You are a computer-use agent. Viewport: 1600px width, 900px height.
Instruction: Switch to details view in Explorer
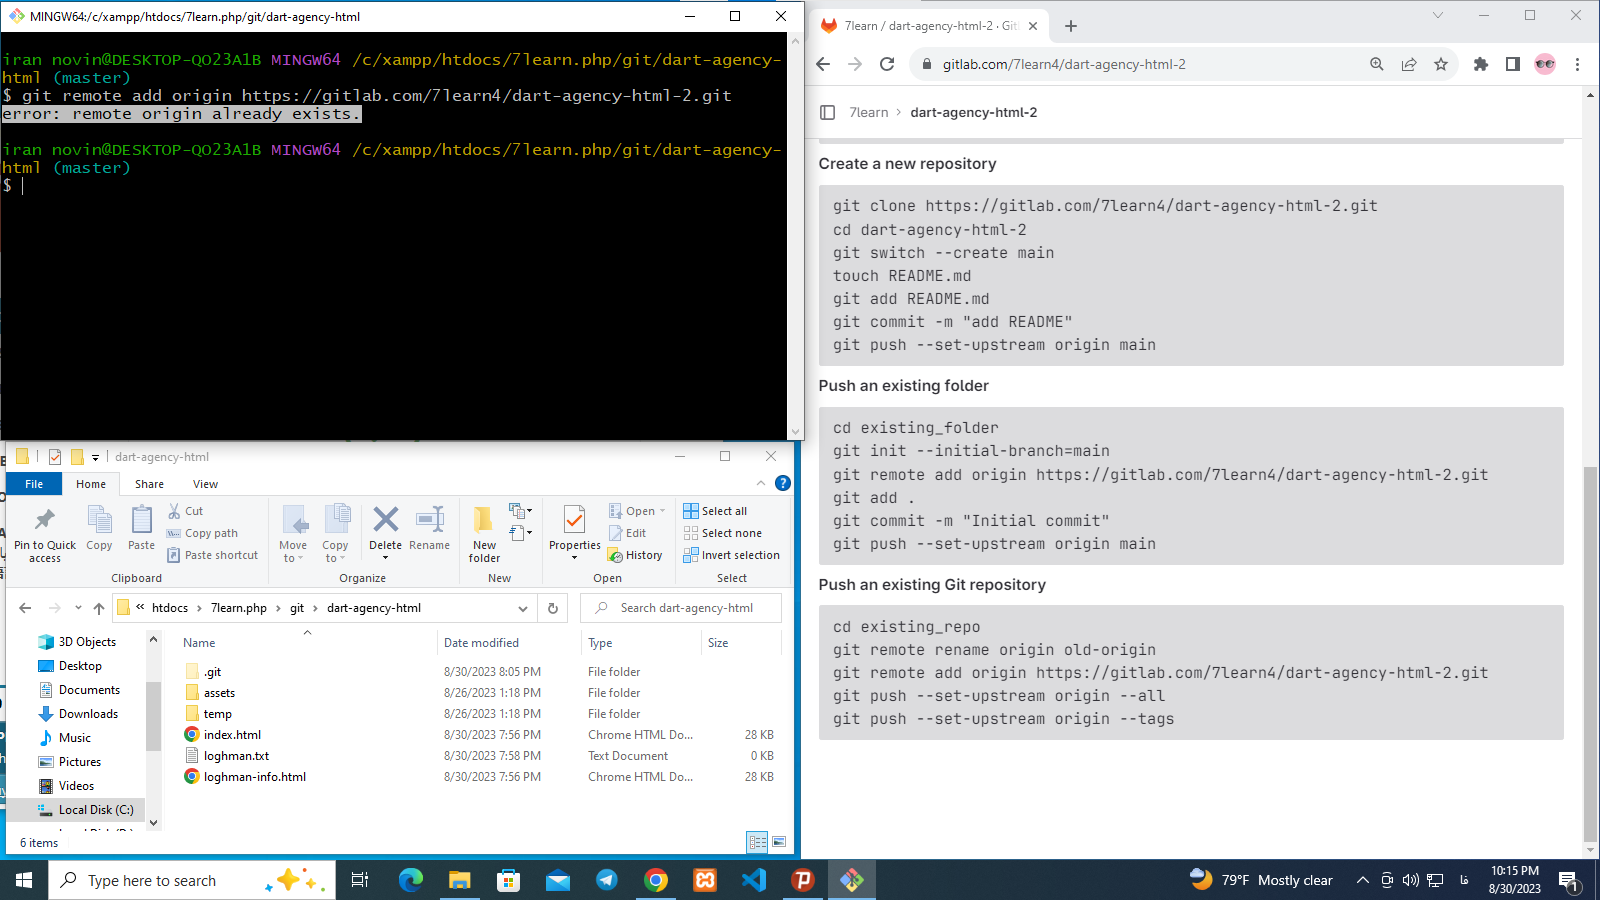[758, 842]
